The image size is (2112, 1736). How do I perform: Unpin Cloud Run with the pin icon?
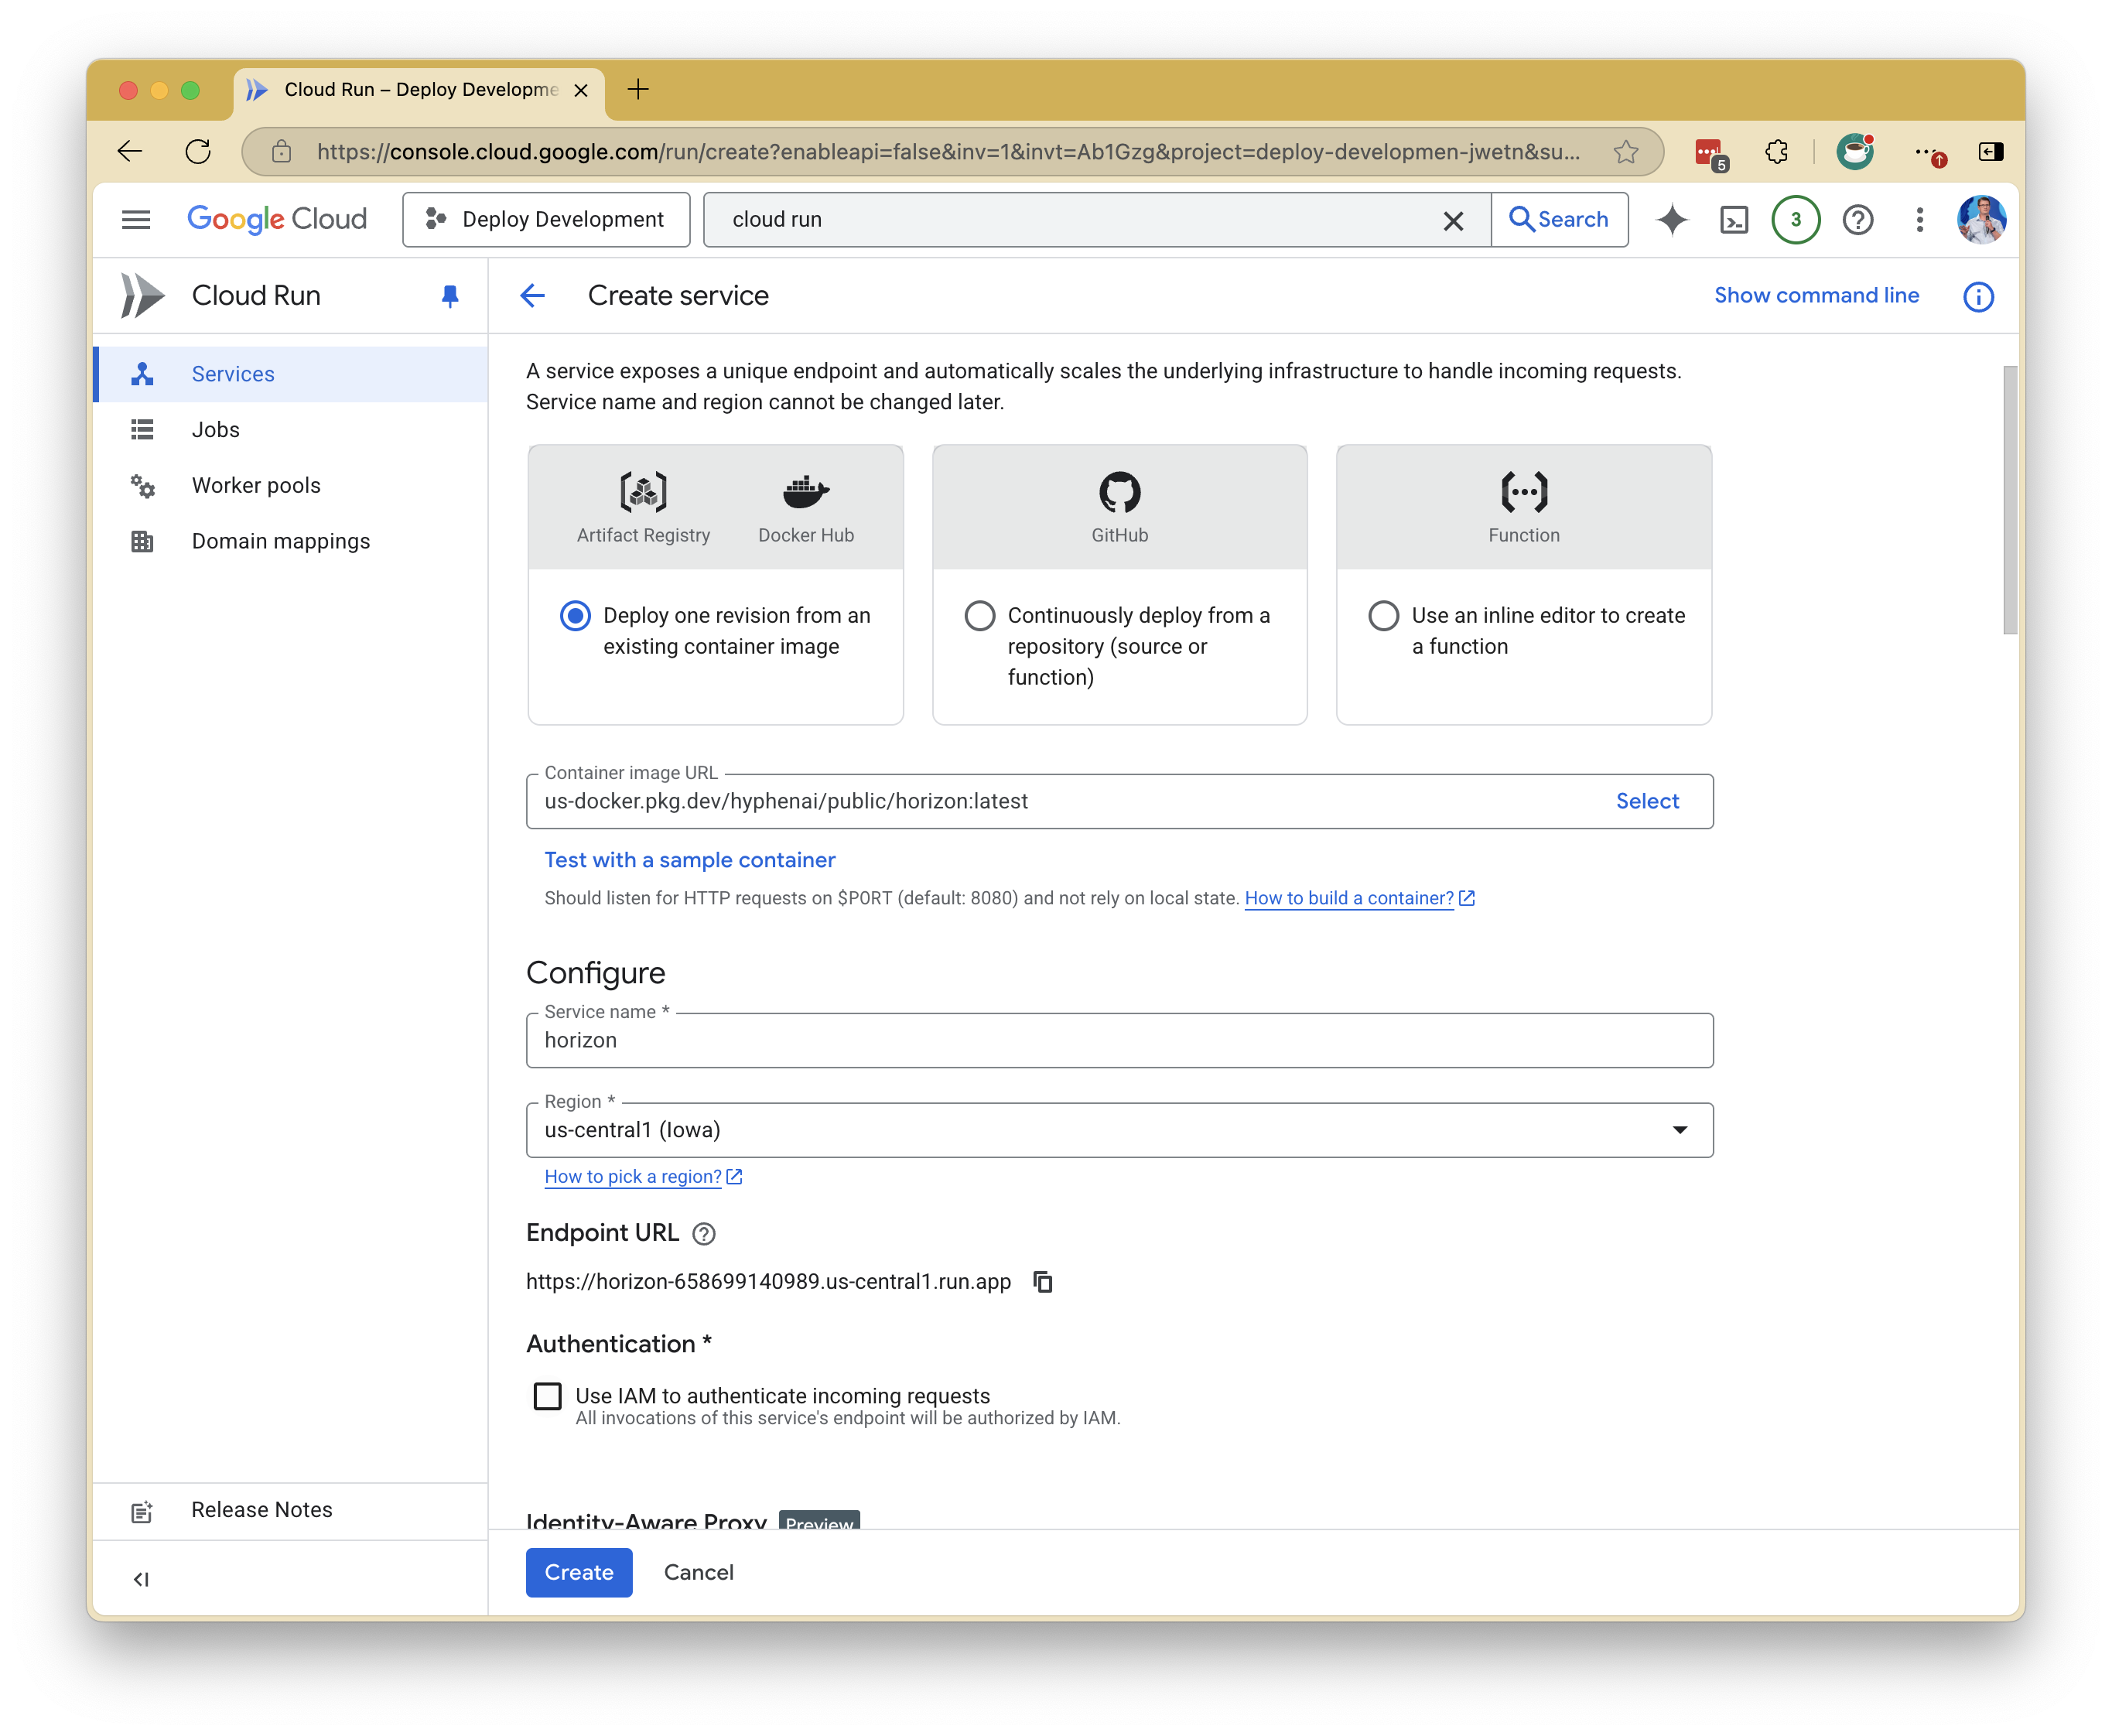[x=450, y=296]
